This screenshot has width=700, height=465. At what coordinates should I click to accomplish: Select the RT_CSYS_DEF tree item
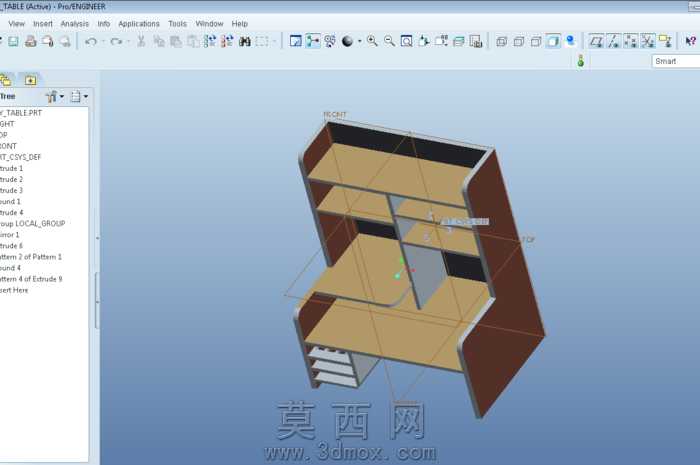point(21,157)
